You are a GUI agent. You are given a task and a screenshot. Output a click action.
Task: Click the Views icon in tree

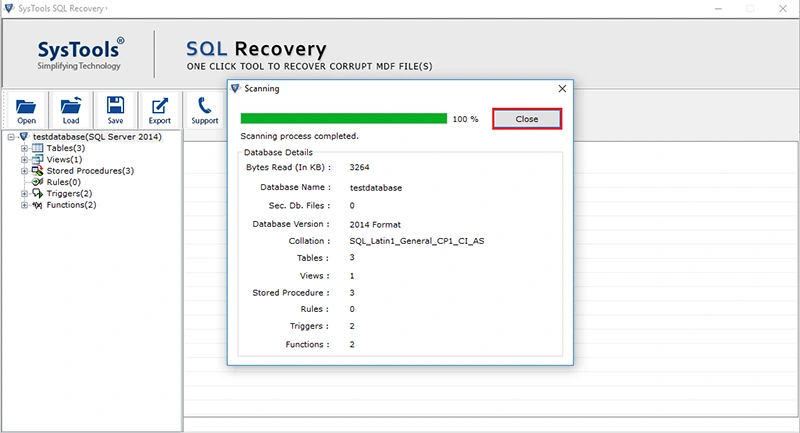37,160
